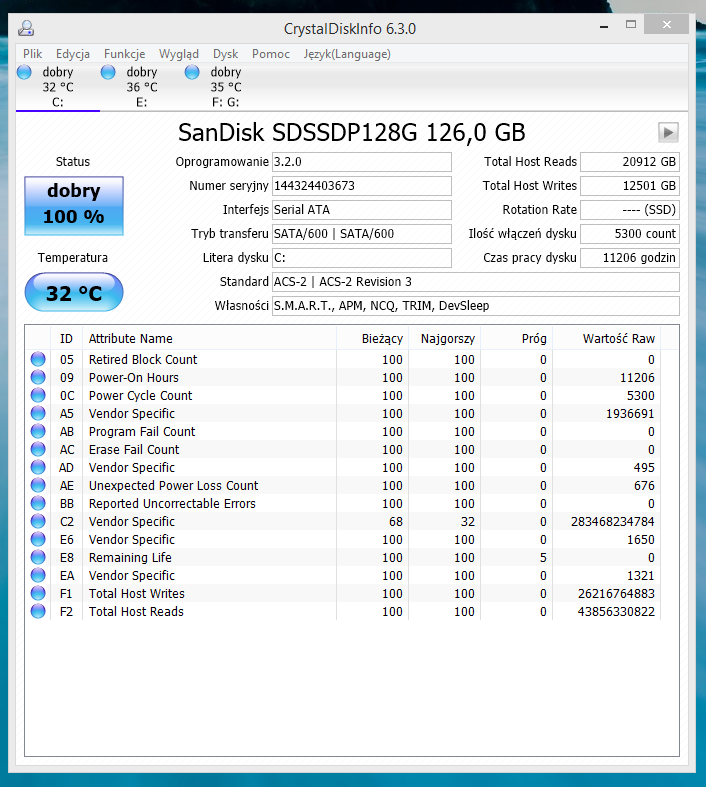Select the Power-On Hours row
706x787 pixels.
[x=343, y=377]
